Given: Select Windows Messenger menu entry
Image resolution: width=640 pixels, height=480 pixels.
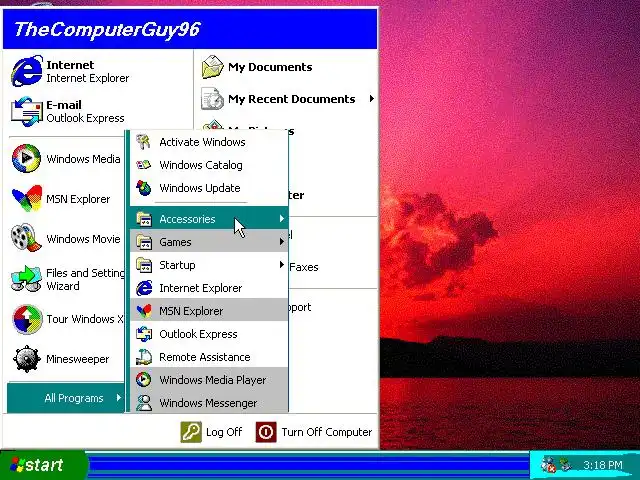Looking at the screenshot, I should point(209,403).
